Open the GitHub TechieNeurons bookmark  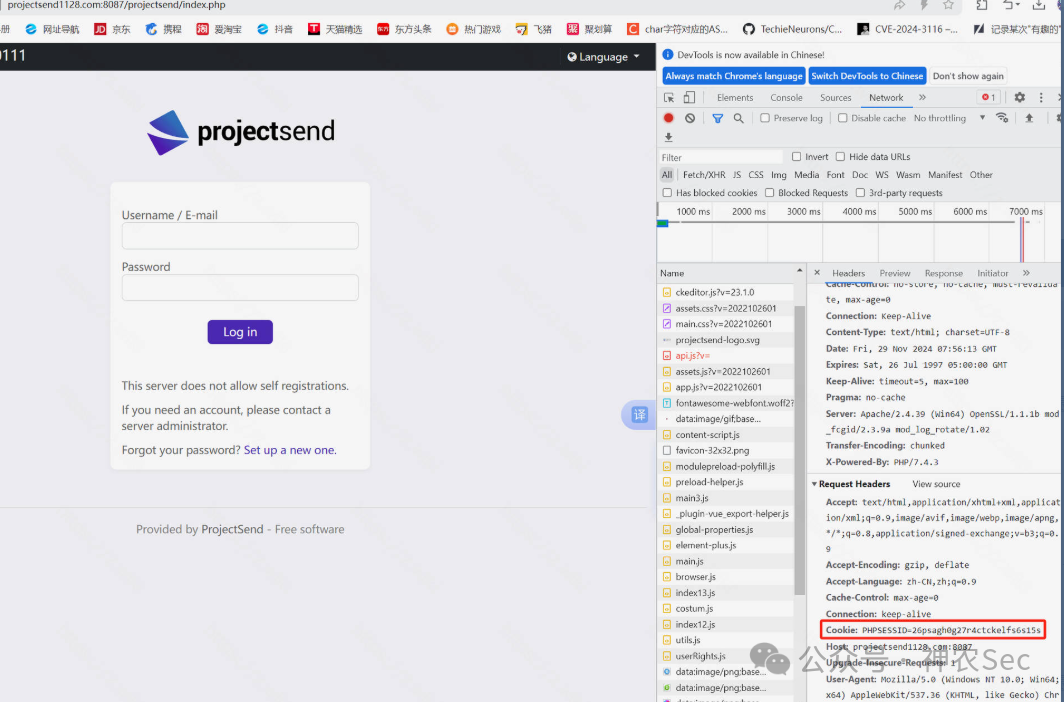tap(793, 29)
